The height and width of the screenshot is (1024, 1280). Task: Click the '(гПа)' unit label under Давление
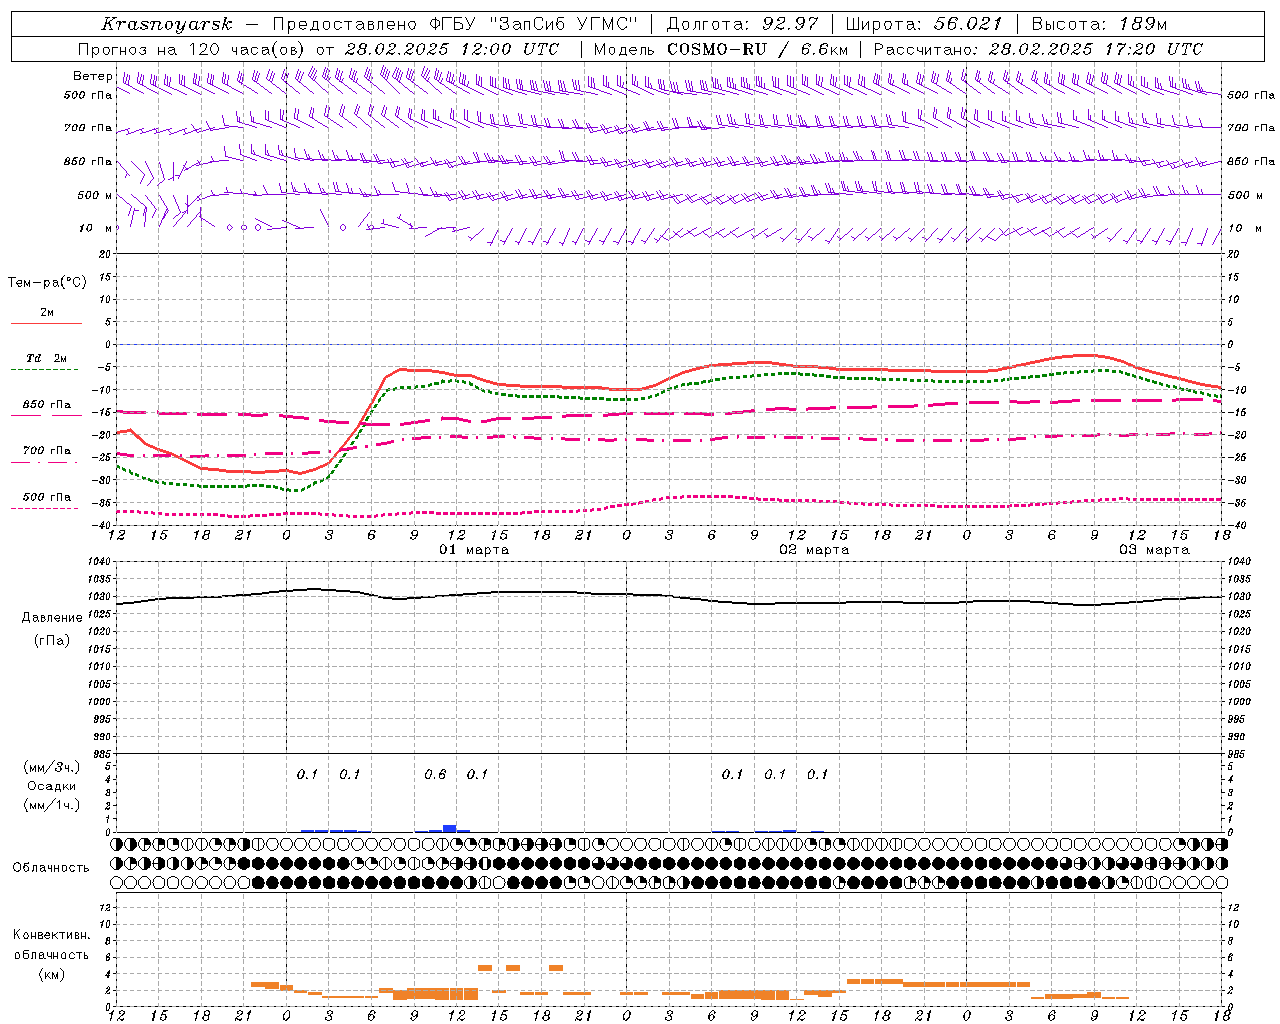[x=52, y=641]
